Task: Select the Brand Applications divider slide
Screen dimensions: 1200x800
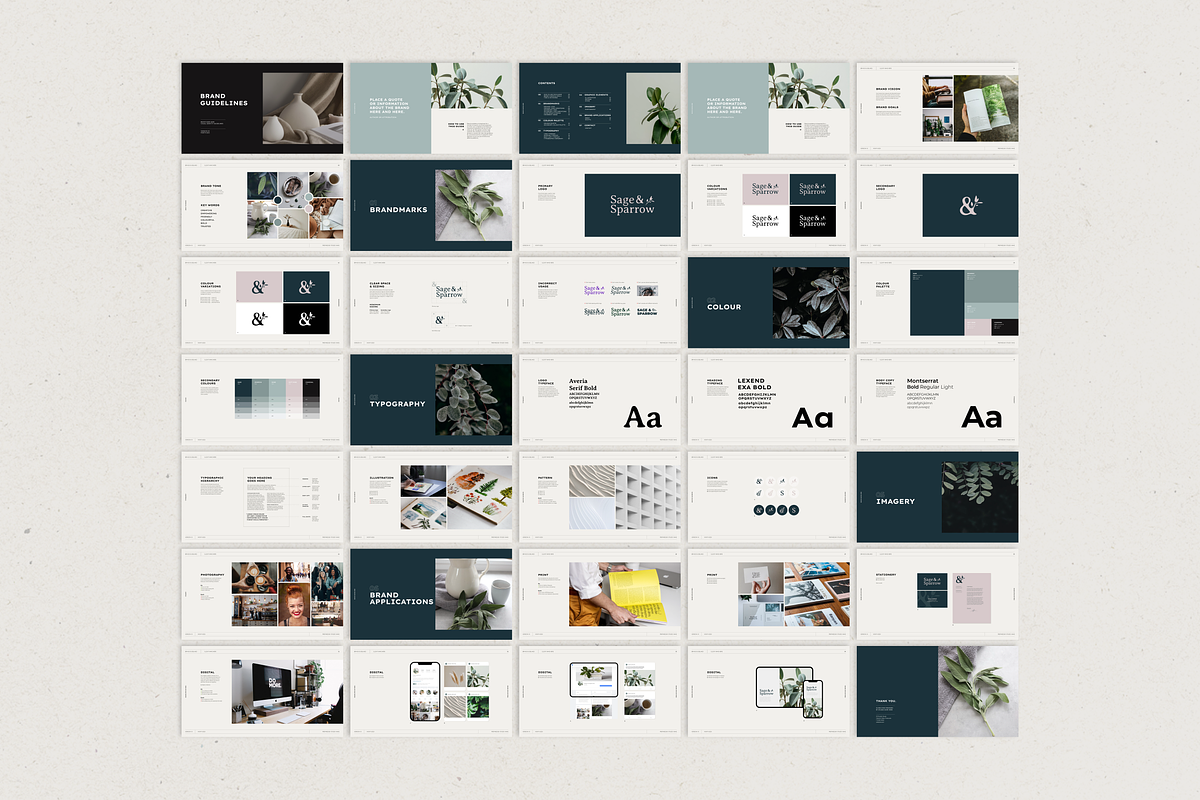Action: [430, 594]
